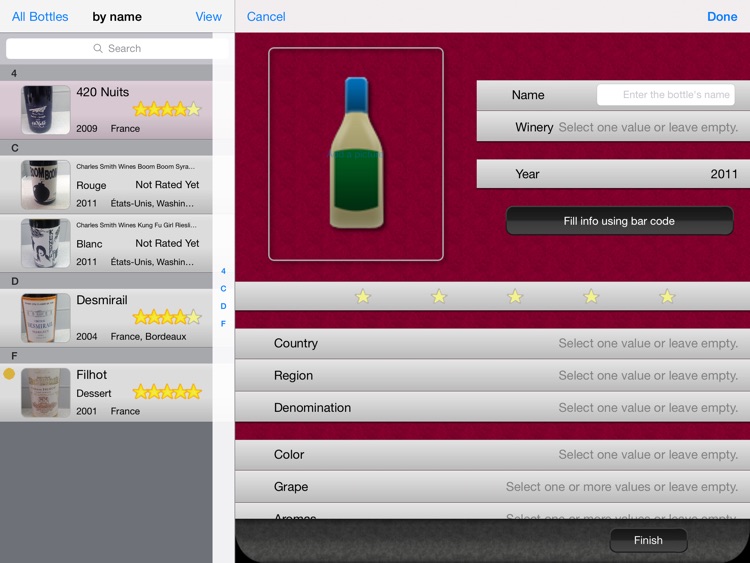The height and width of the screenshot is (563, 750).
Task: Tap the All Bottles back link
Action: (x=40, y=17)
